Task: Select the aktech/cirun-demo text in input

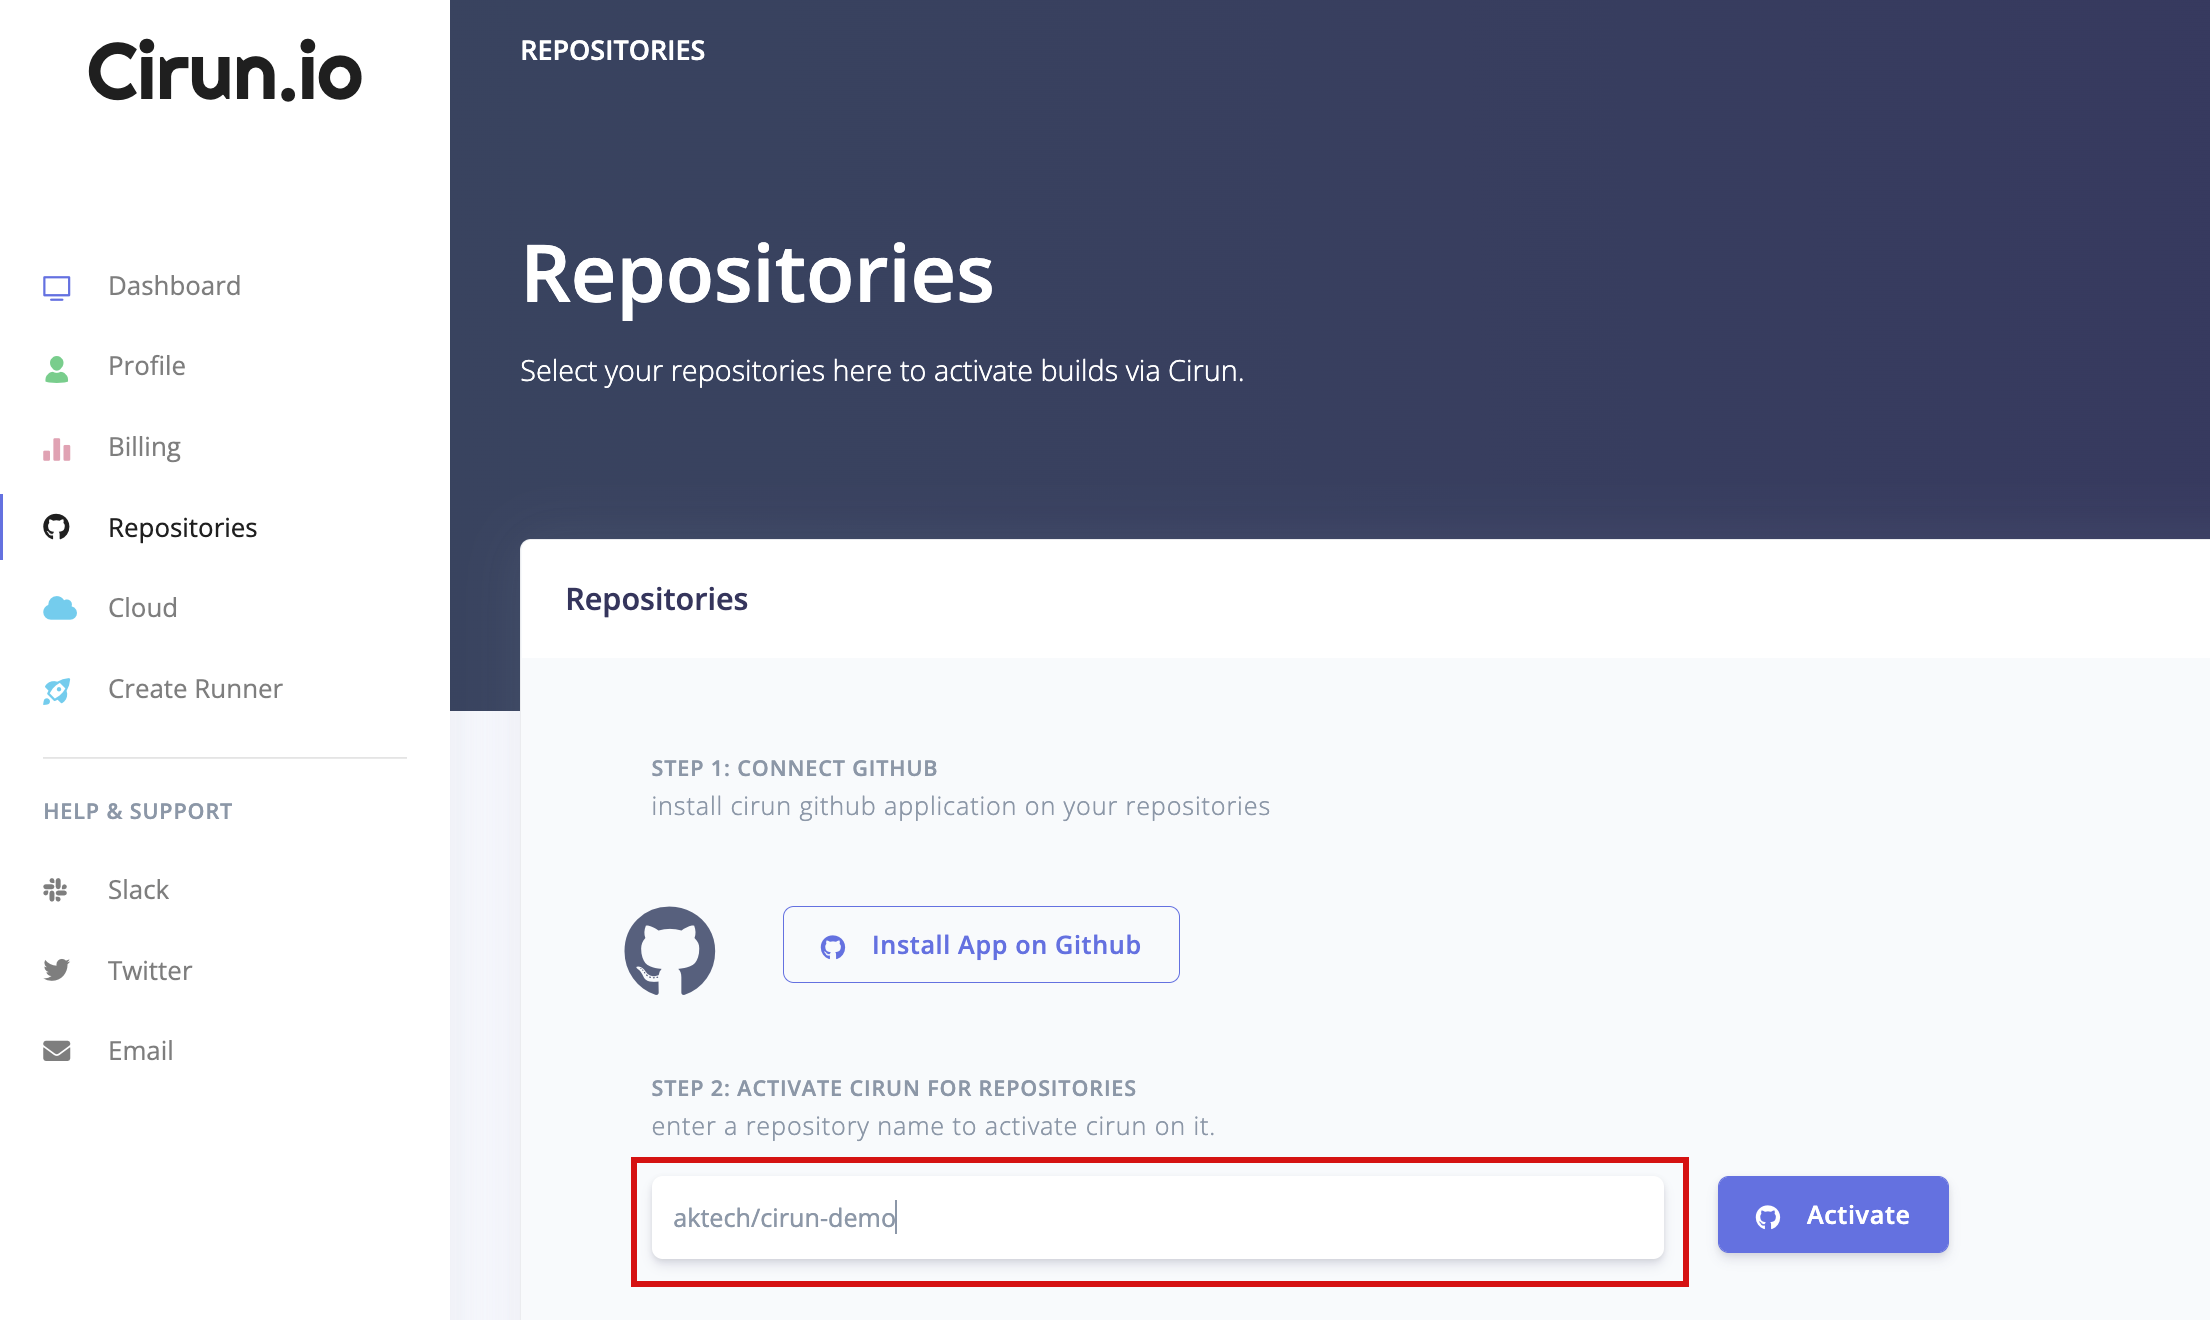Action: tap(786, 1217)
